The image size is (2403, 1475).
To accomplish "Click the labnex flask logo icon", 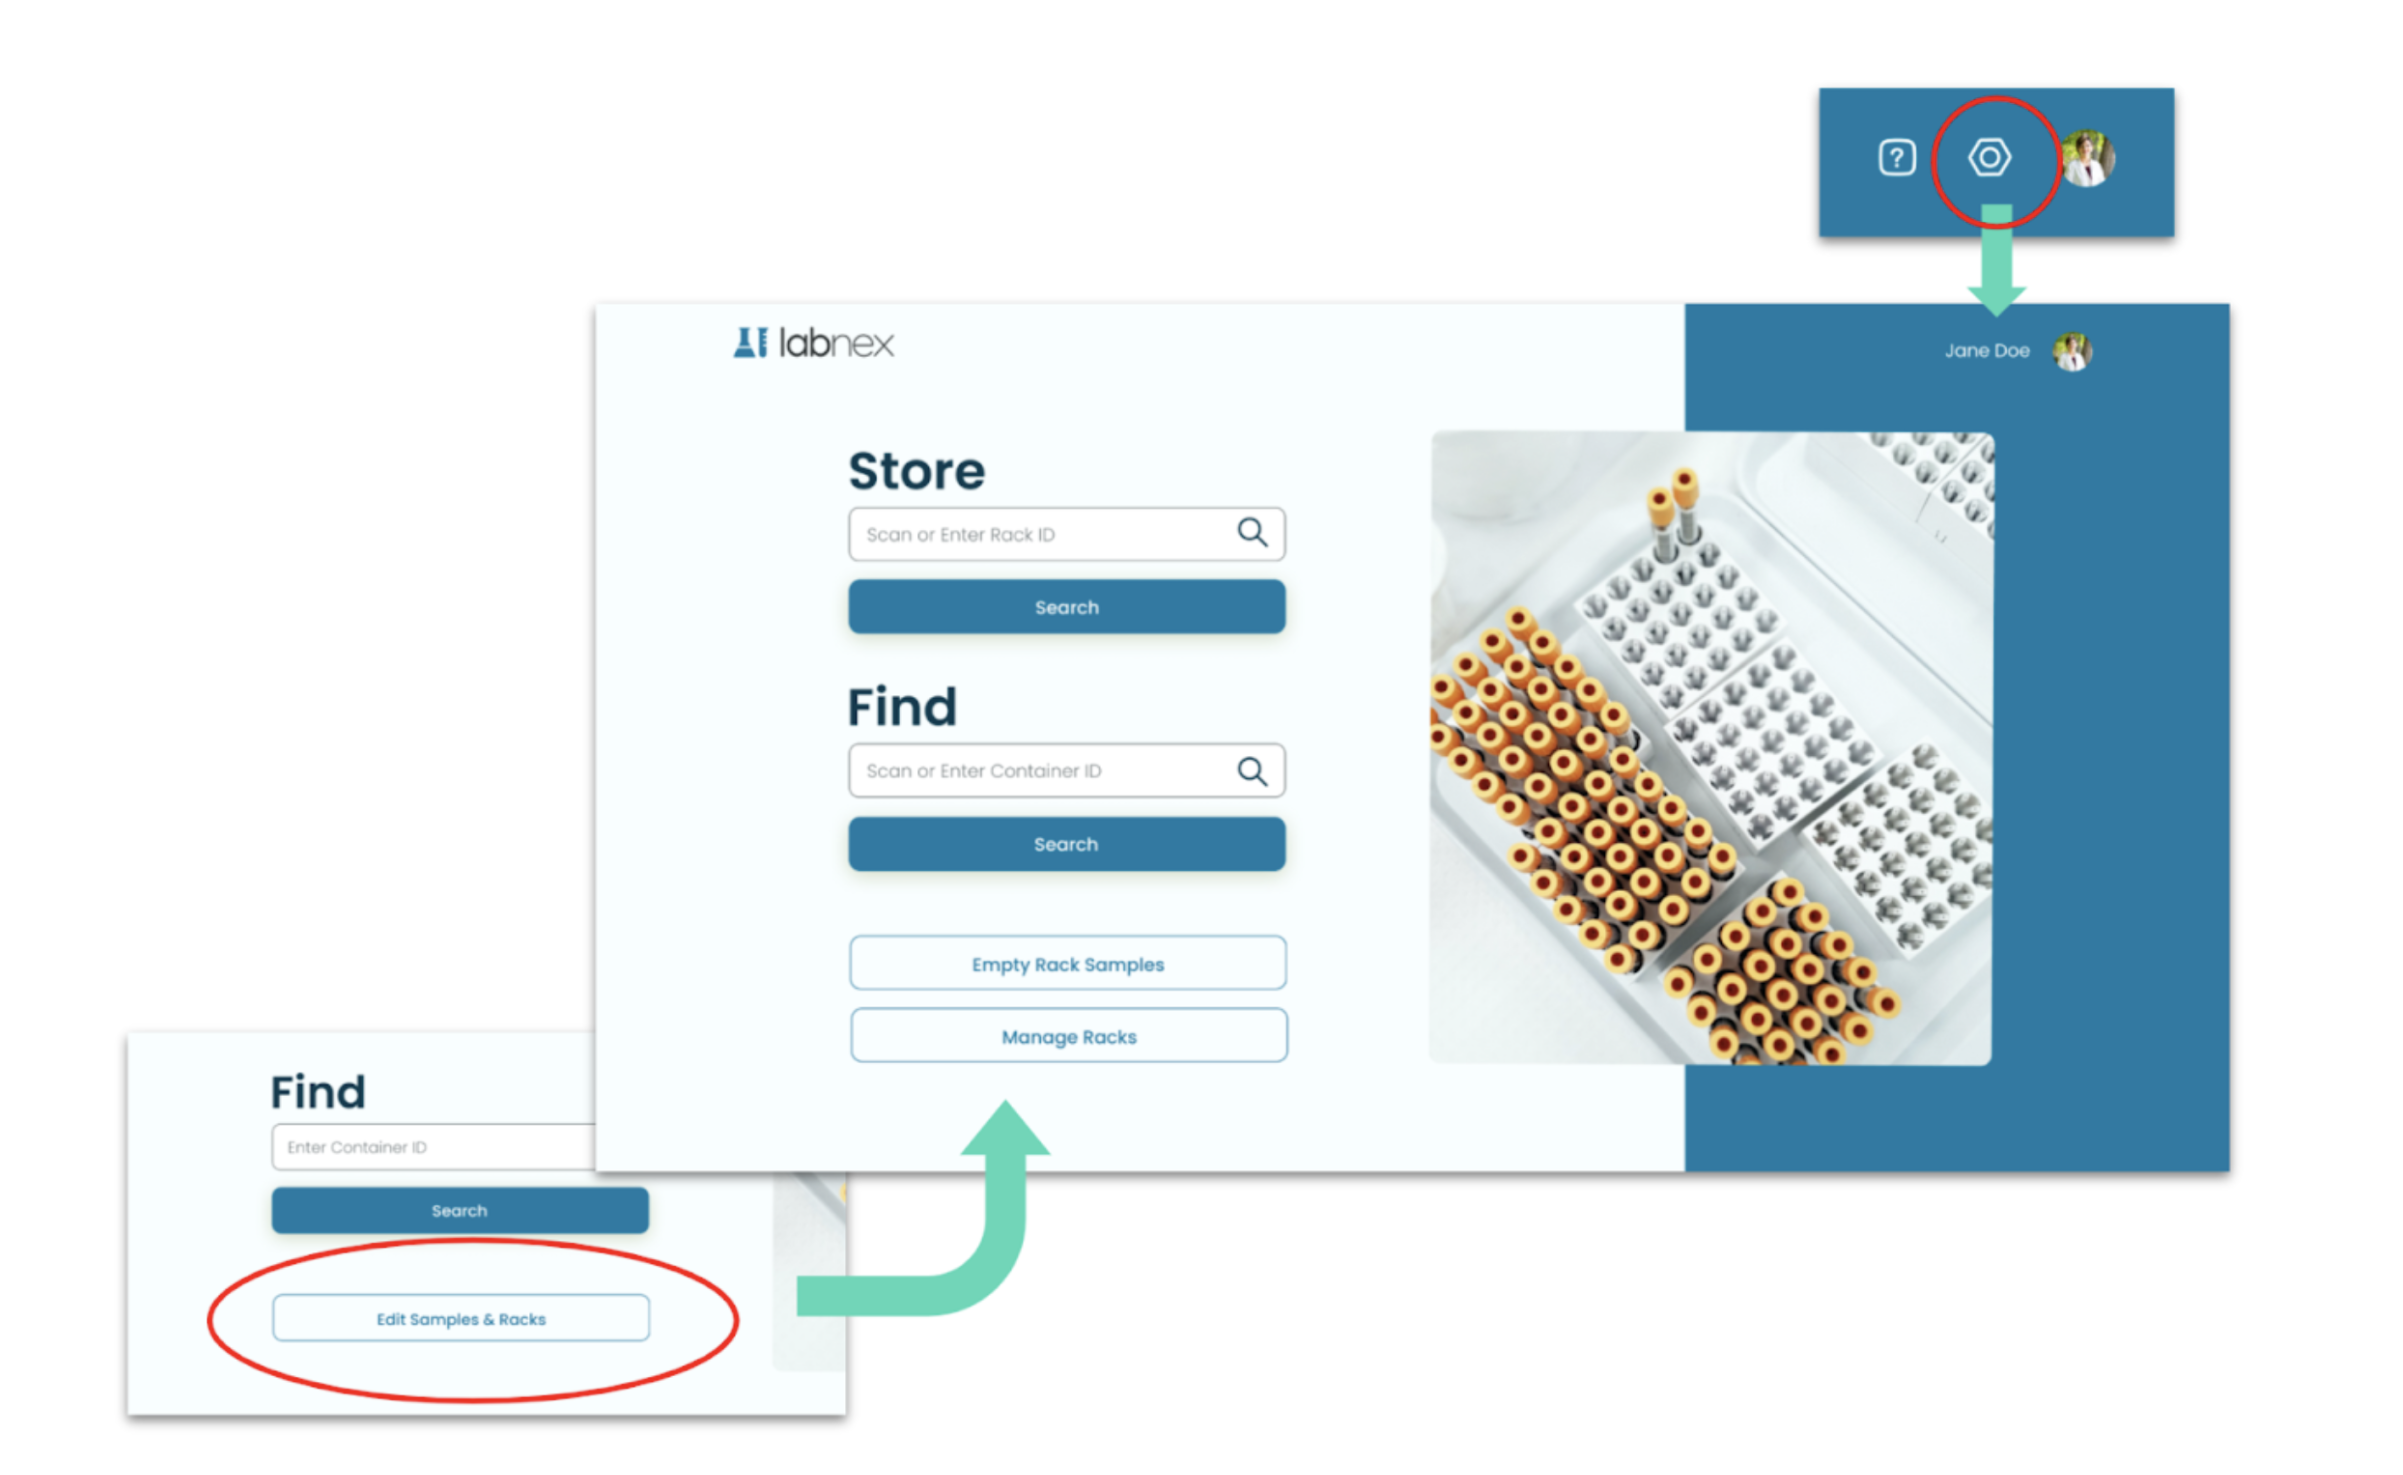I will [750, 342].
